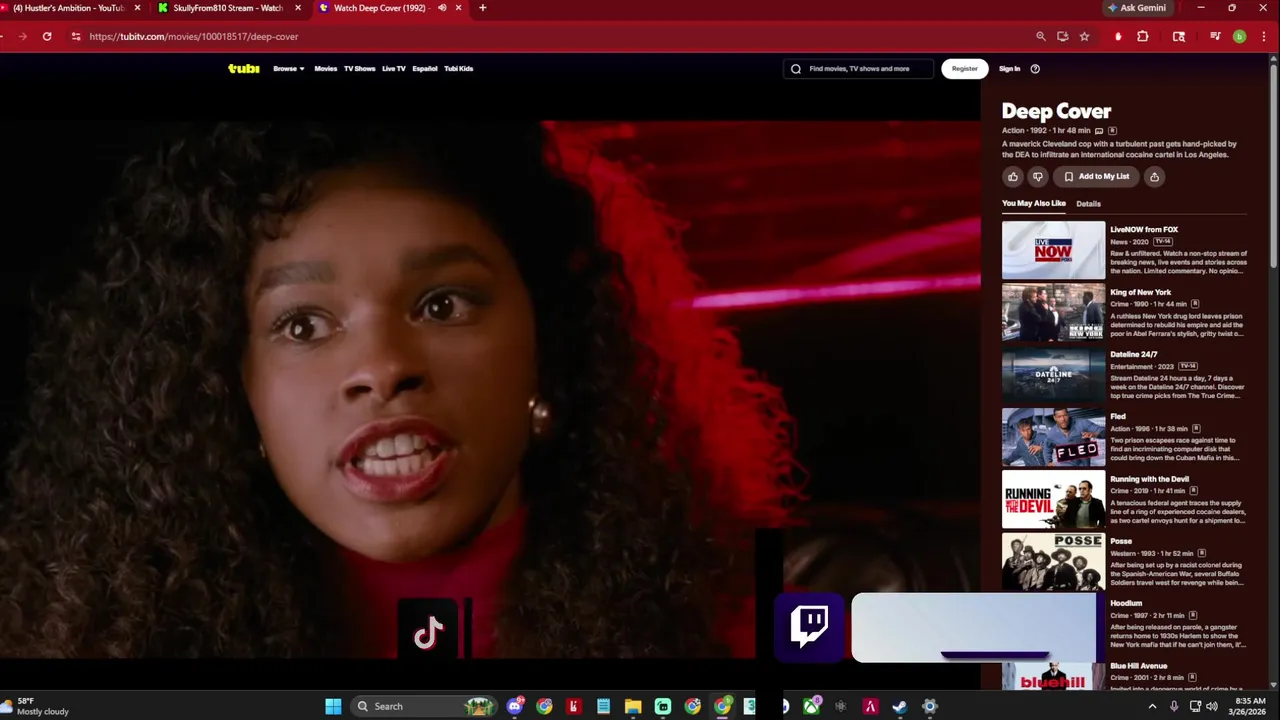Click the share icon button
1280x720 pixels.
(1154, 177)
